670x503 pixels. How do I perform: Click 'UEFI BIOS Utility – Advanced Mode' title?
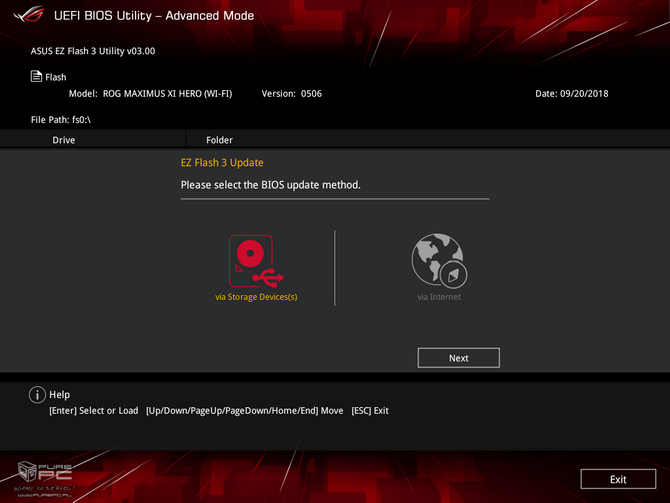(x=154, y=16)
